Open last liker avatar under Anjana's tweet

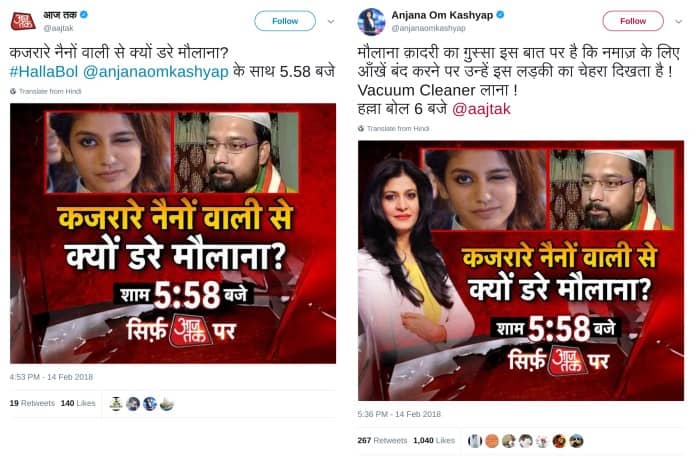click(576, 441)
